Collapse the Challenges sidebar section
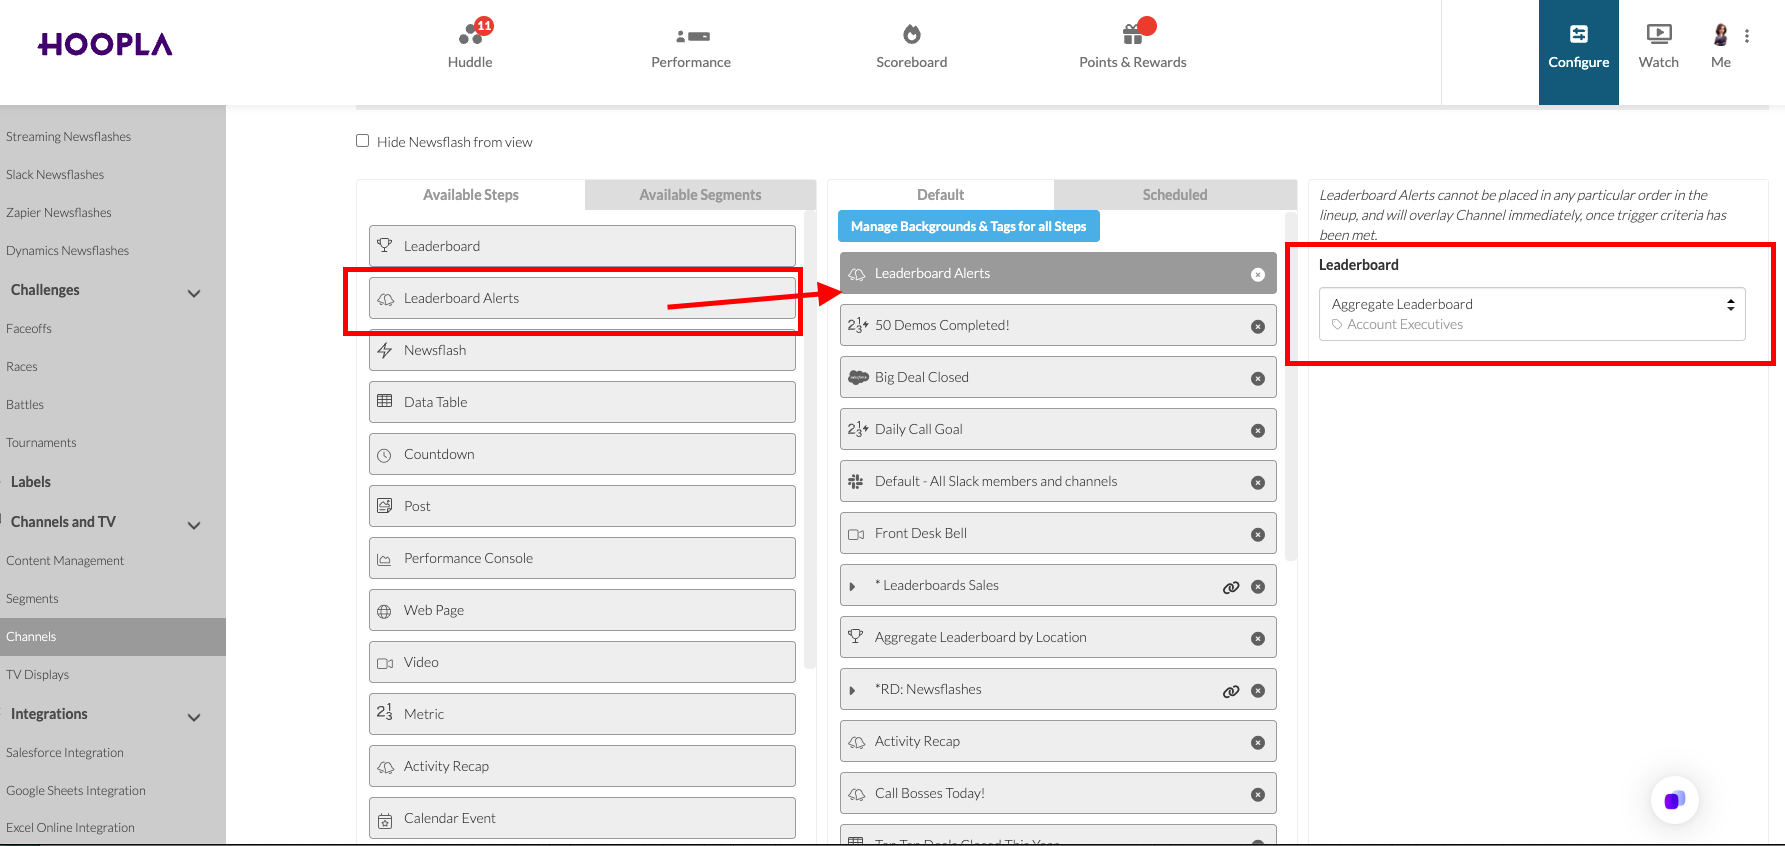The width and height of the screenshot is (1785, 846). point(194,293)
